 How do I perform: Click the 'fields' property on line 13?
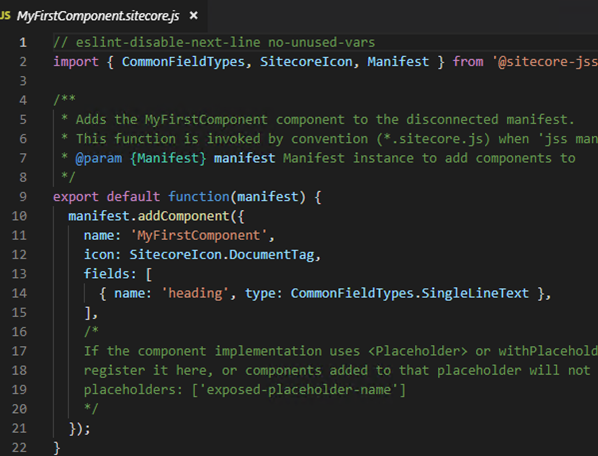point(106,274)
